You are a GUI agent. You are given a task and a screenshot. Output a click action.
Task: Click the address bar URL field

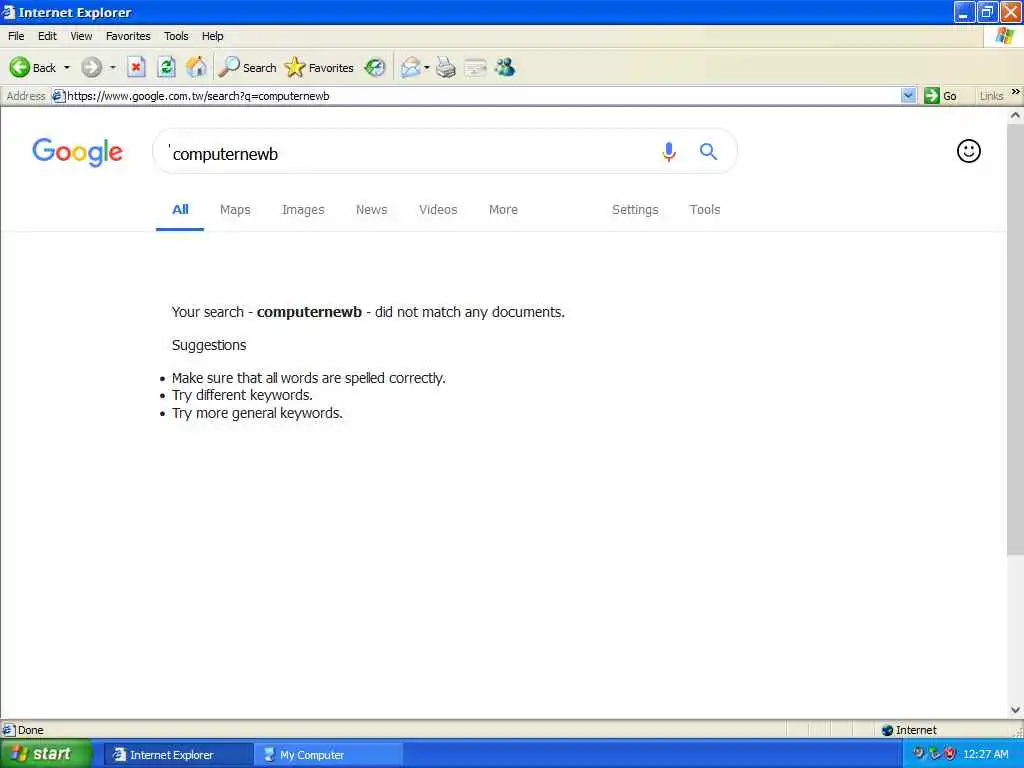point(483,96)
